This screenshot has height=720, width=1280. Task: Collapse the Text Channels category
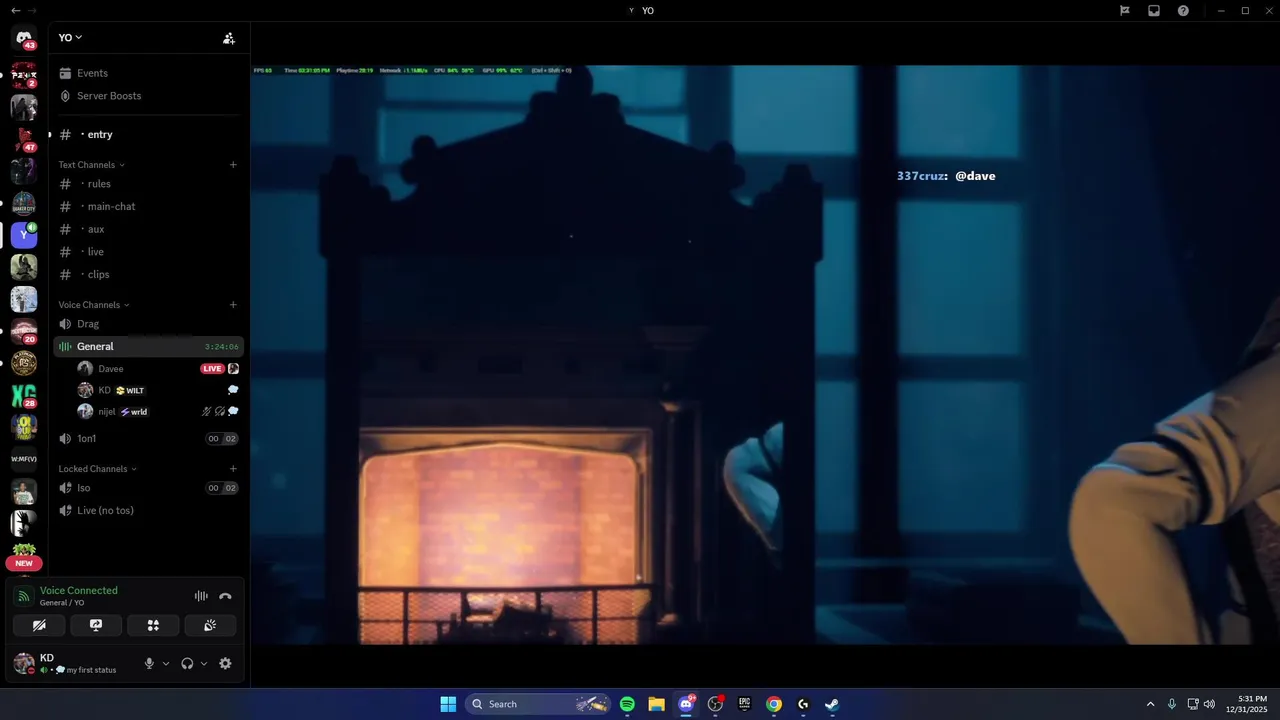pyautogui.click(x=91, y=165)
